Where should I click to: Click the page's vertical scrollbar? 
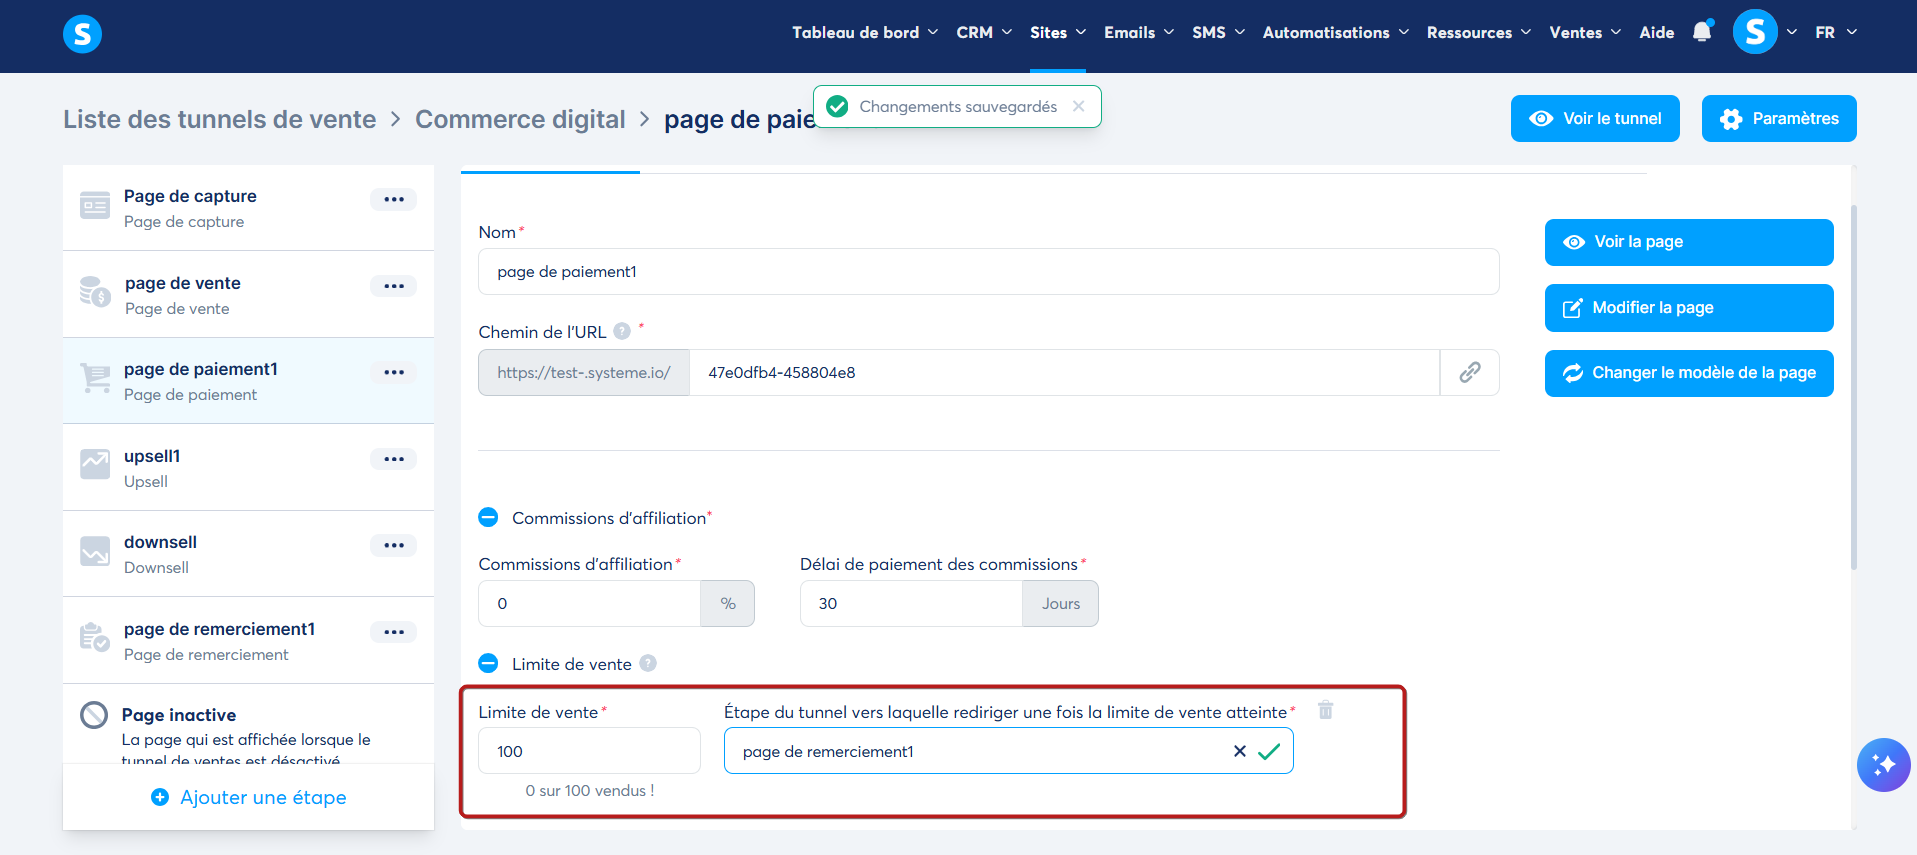(1854, 388)
